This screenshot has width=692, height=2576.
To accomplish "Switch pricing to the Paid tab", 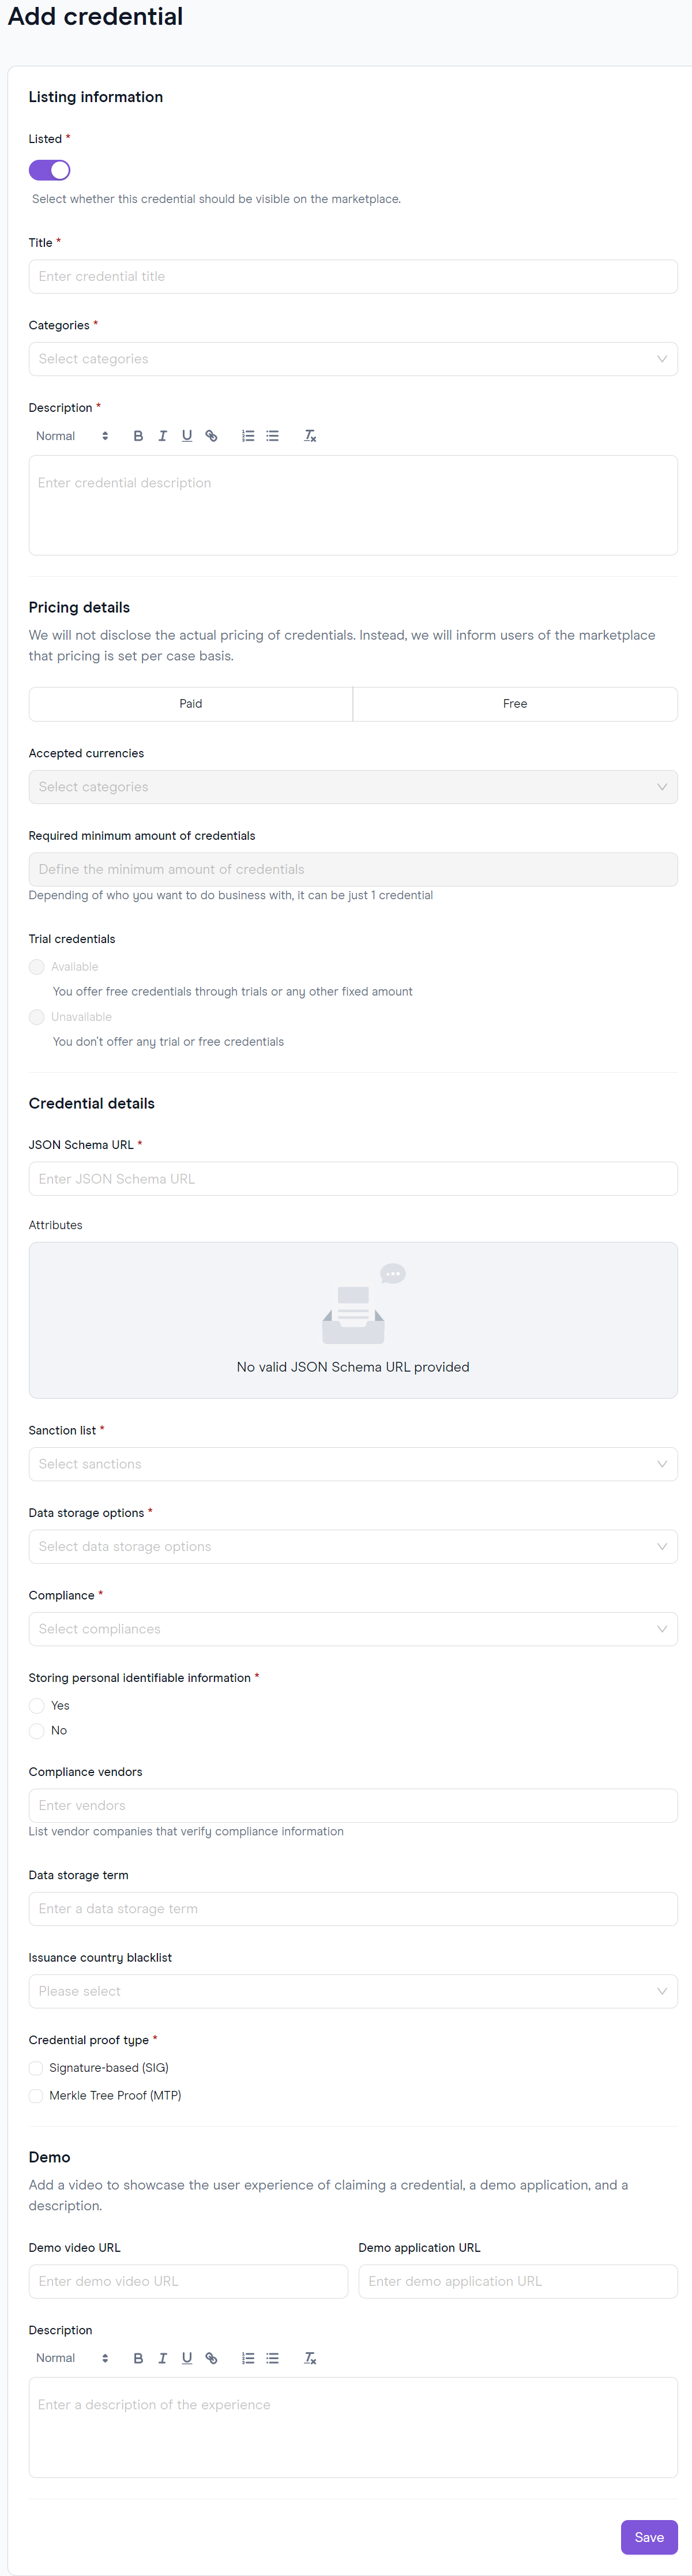I will (x=191, y=704).
